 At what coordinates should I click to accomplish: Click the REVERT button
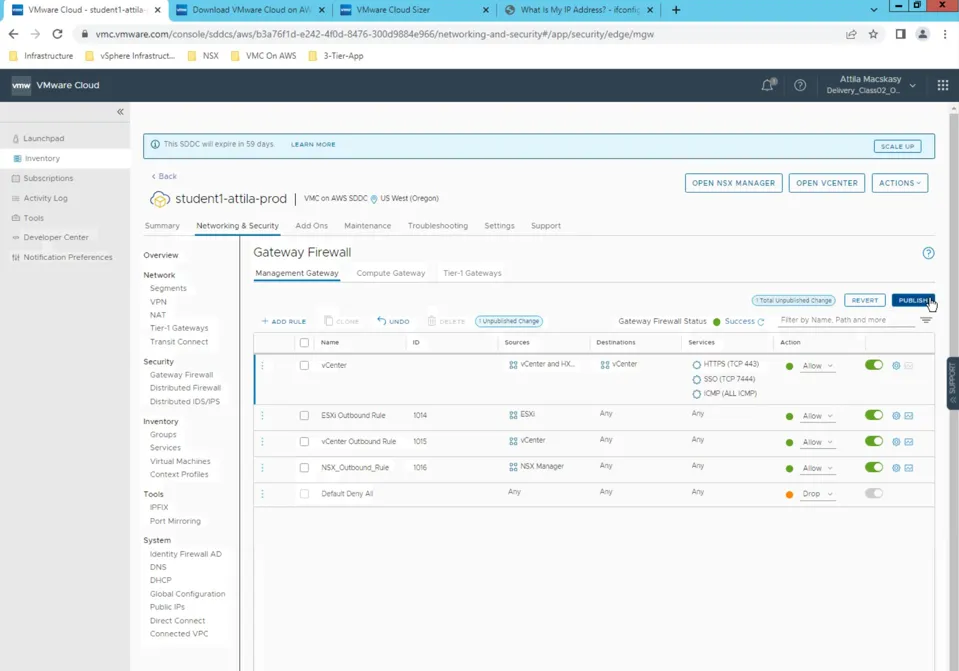(864, 300)
